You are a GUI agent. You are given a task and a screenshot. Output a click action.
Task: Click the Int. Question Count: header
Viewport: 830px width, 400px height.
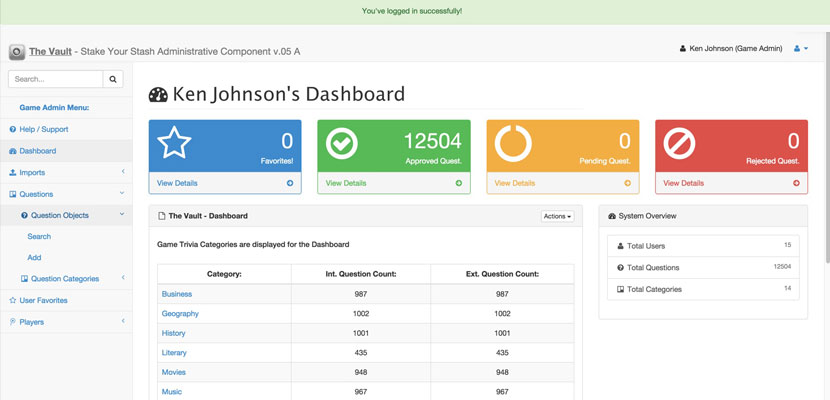point(361,274)
